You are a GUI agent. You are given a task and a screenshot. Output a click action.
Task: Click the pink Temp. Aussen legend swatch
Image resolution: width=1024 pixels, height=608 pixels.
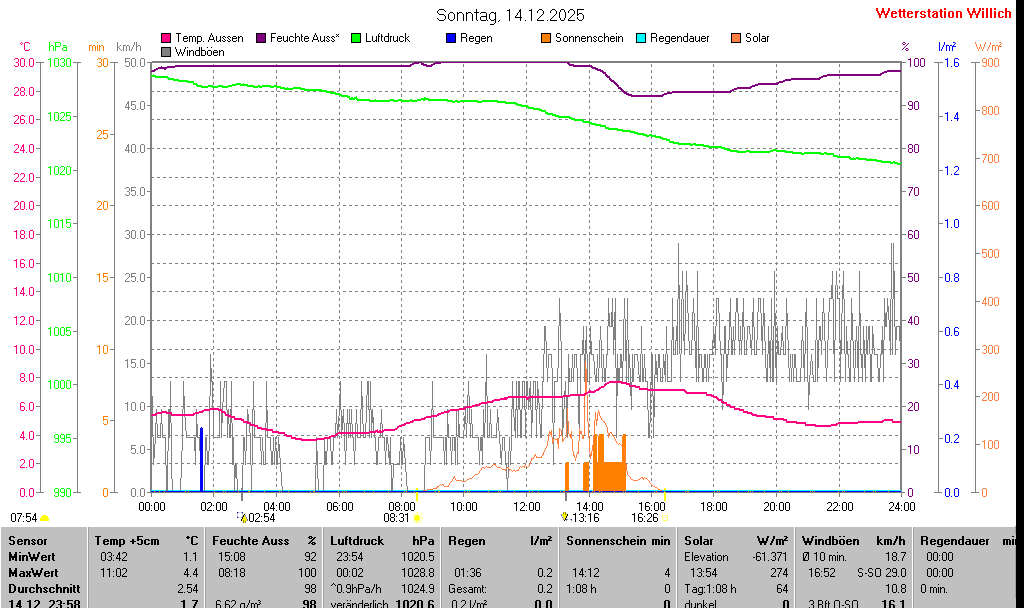pyautogui.click(x=166, y=38)
